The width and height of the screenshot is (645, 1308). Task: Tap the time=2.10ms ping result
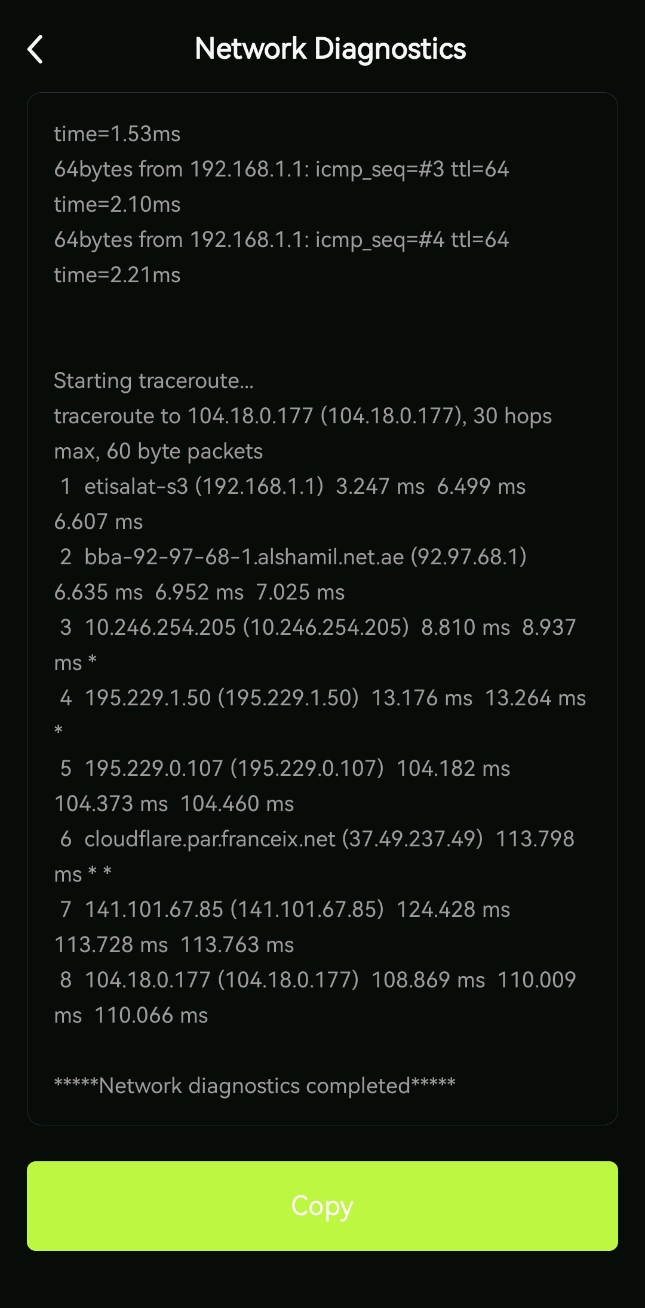pyautogui.click(x=117, y=205)
